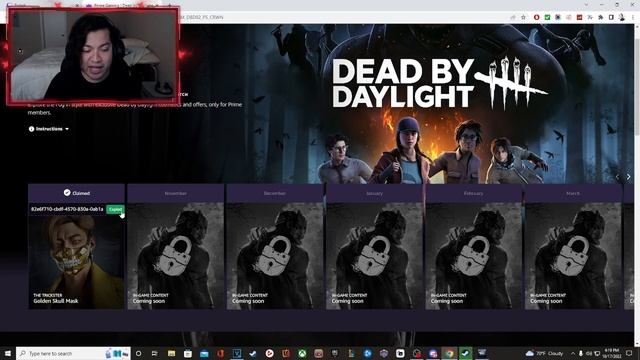The height and width of the screenshot is (360, 640).
Task: Select the February reward tab
Action: 473,193
